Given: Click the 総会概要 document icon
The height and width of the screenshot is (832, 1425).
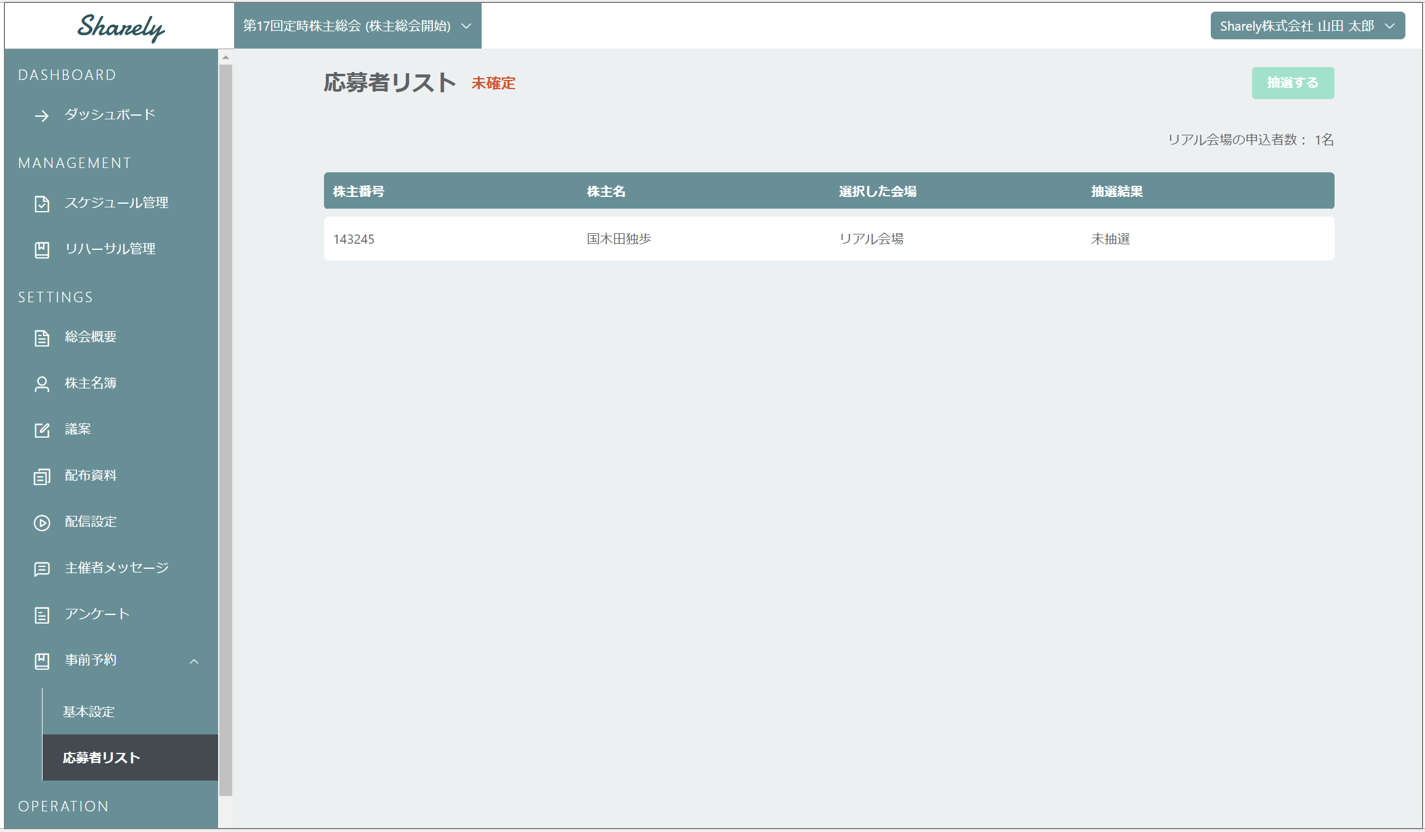Looking at the screenshot, I should coord(41,338).
